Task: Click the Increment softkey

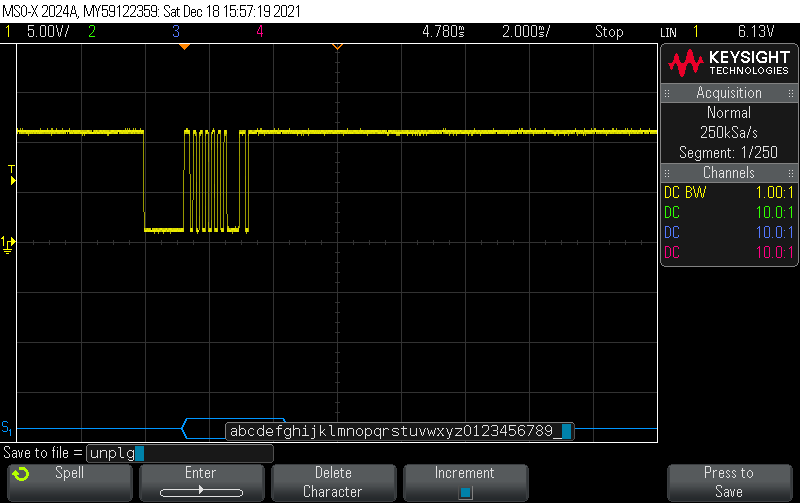Action: (x=466, y=483)
